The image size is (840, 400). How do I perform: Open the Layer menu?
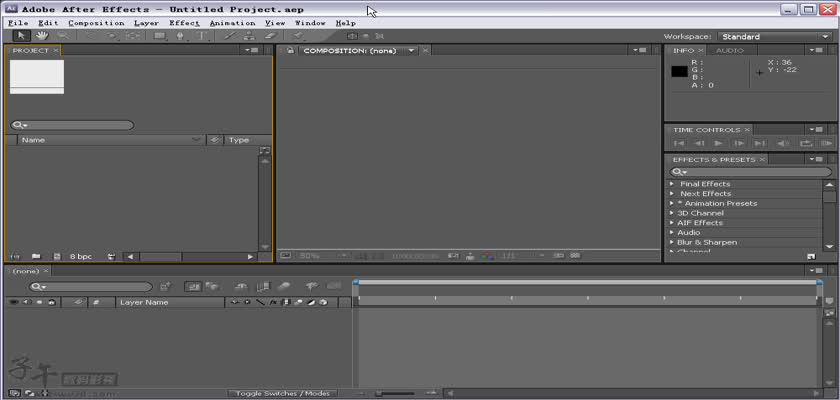[147, 23]
